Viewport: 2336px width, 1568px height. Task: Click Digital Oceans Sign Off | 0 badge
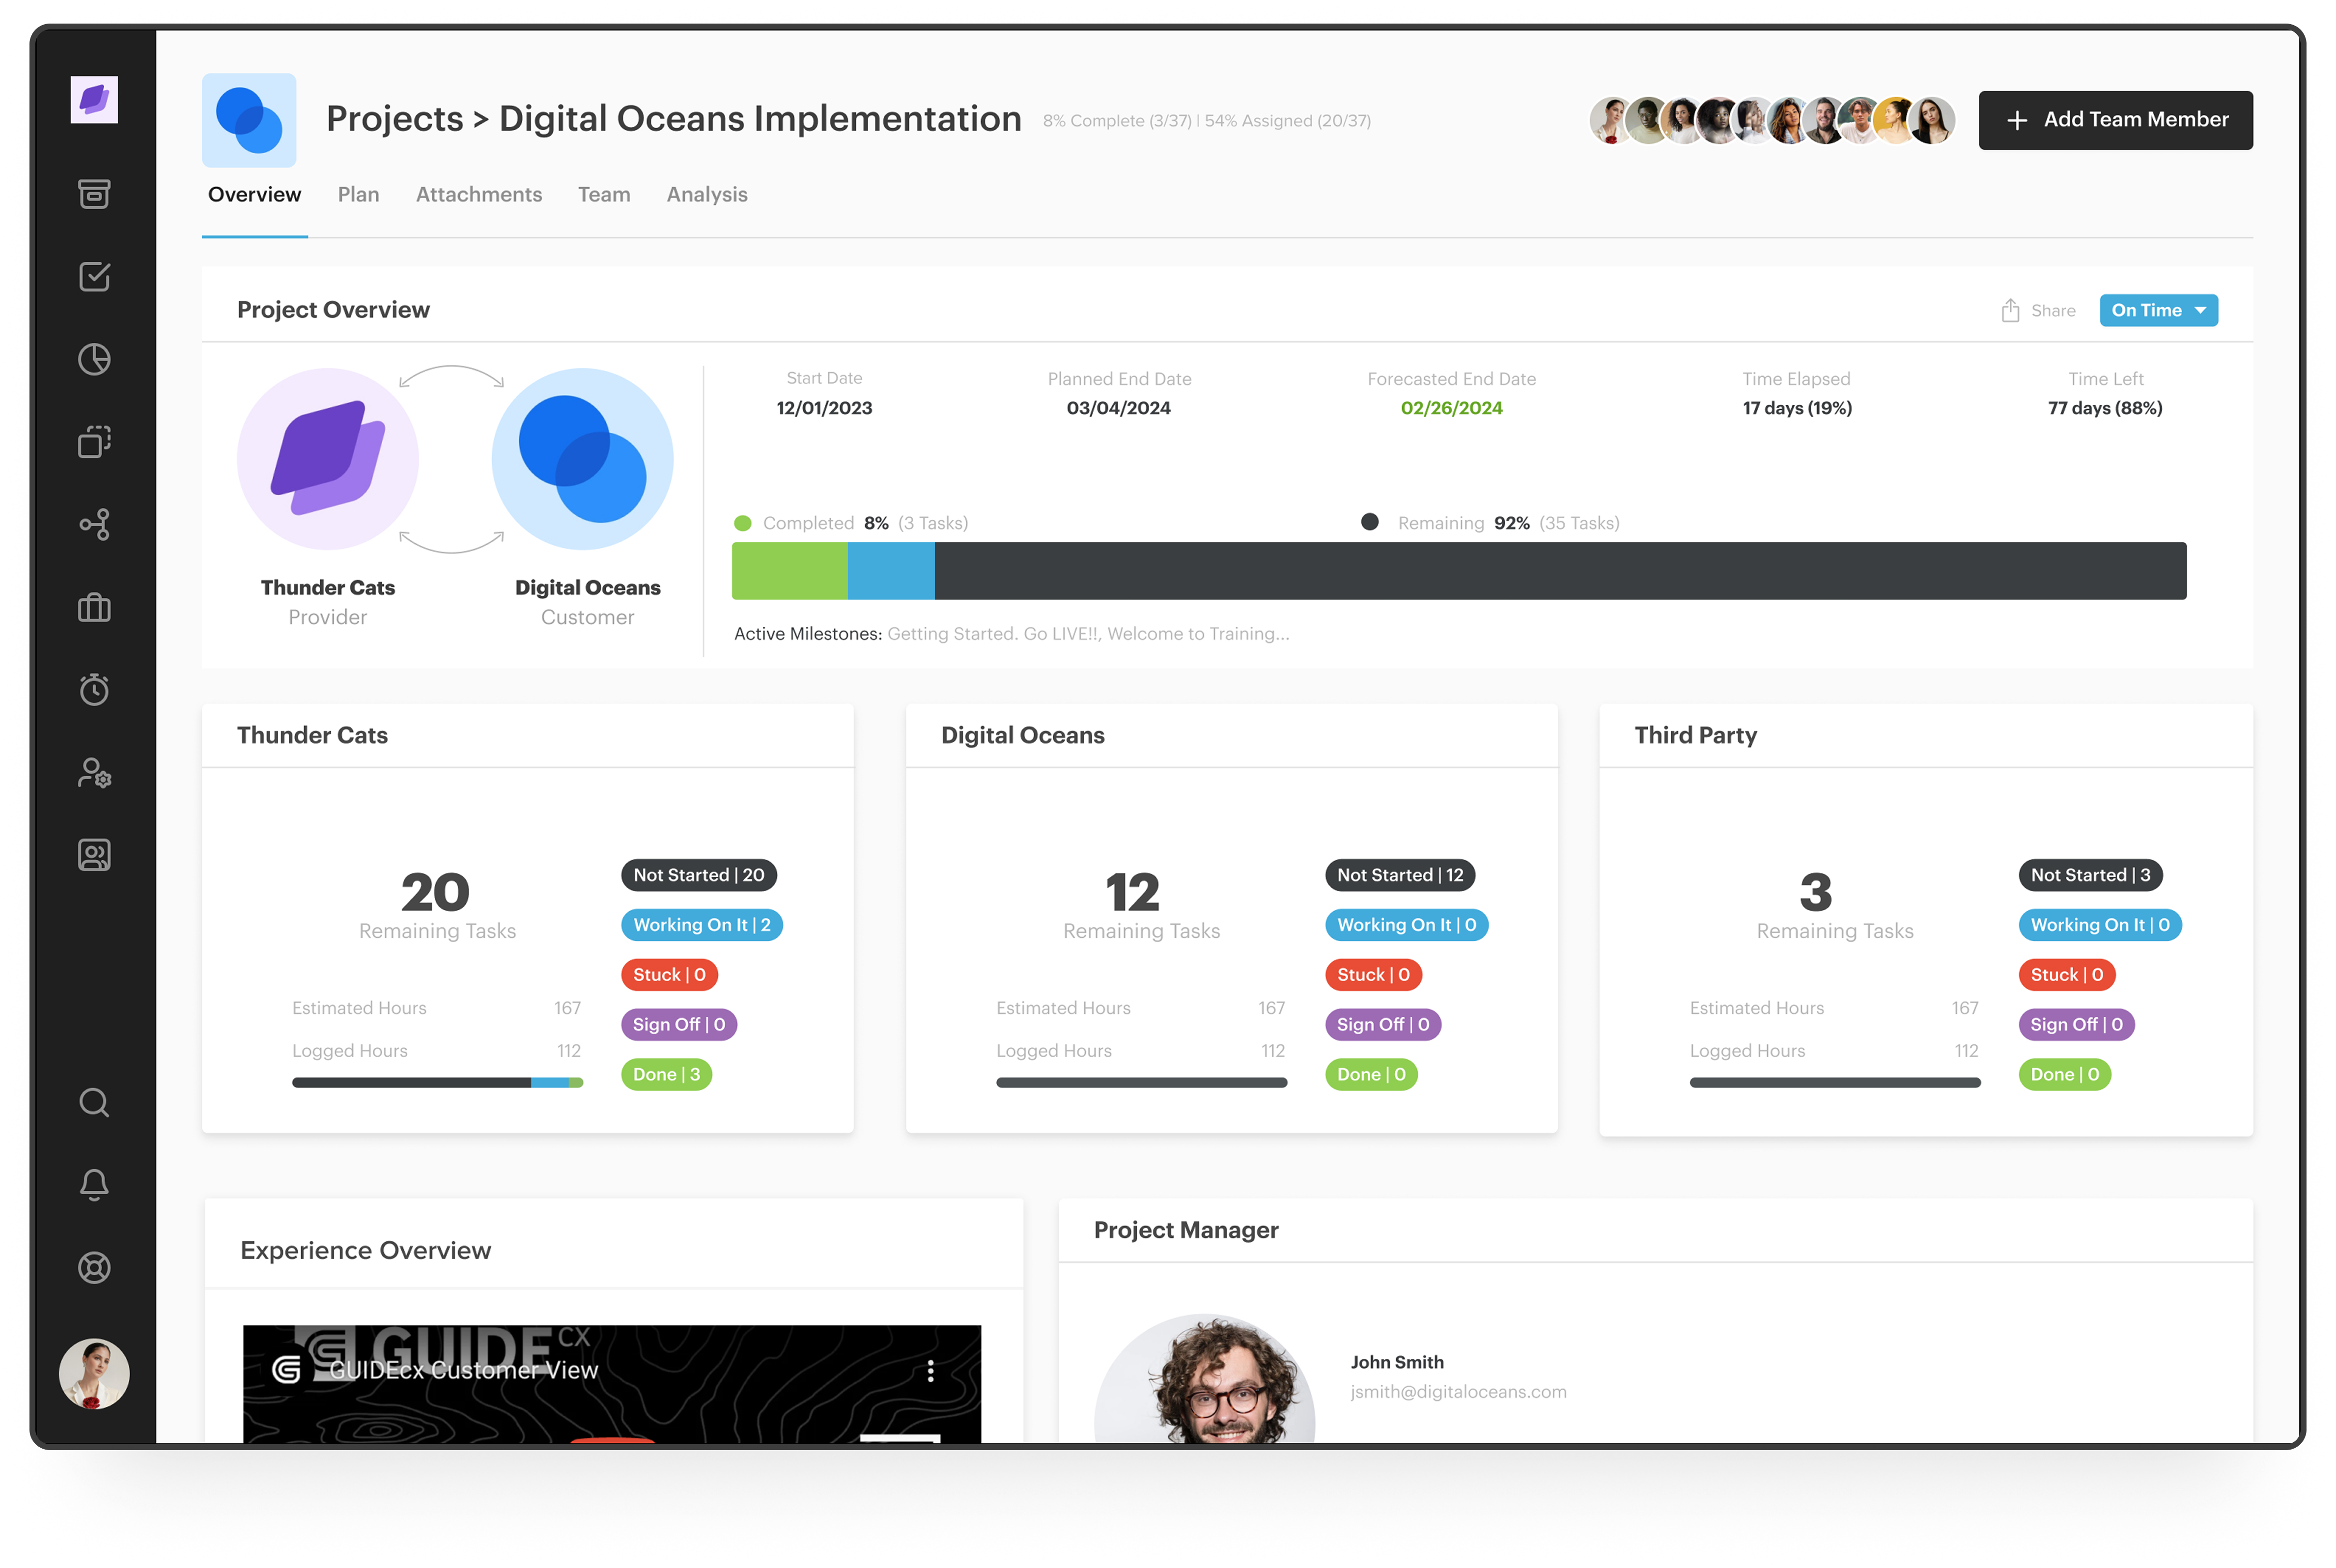[x=1383, y=1025]
